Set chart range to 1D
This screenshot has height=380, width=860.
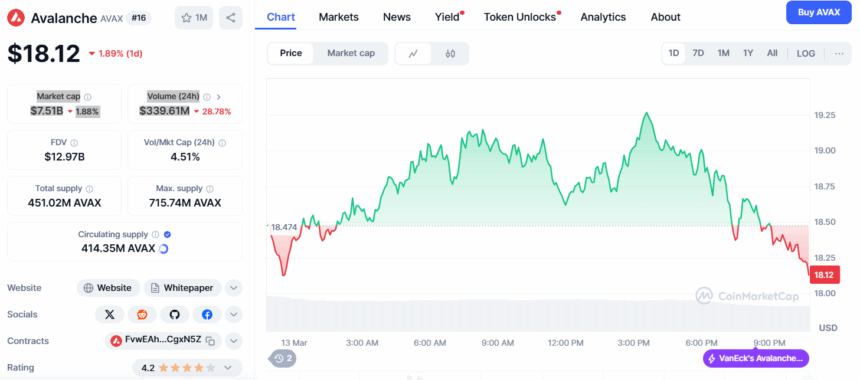pos(674,53)
